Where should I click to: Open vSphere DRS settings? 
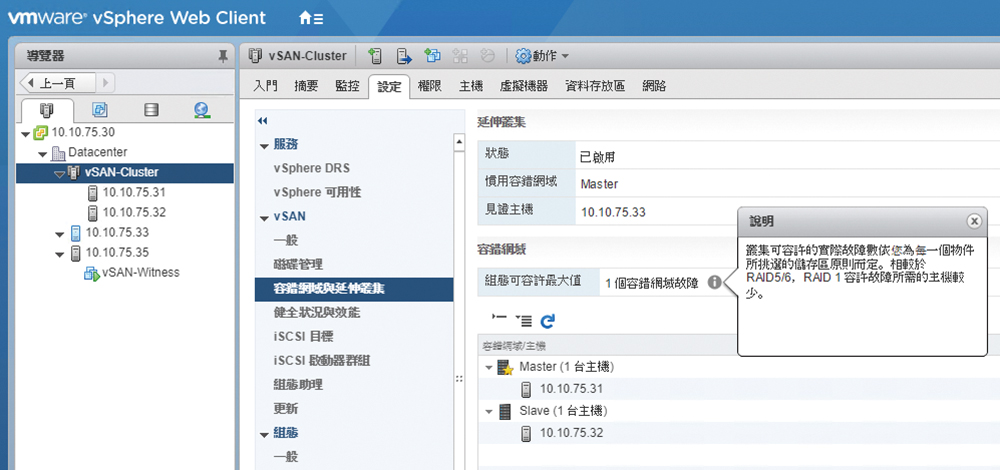tap(311, 168)
